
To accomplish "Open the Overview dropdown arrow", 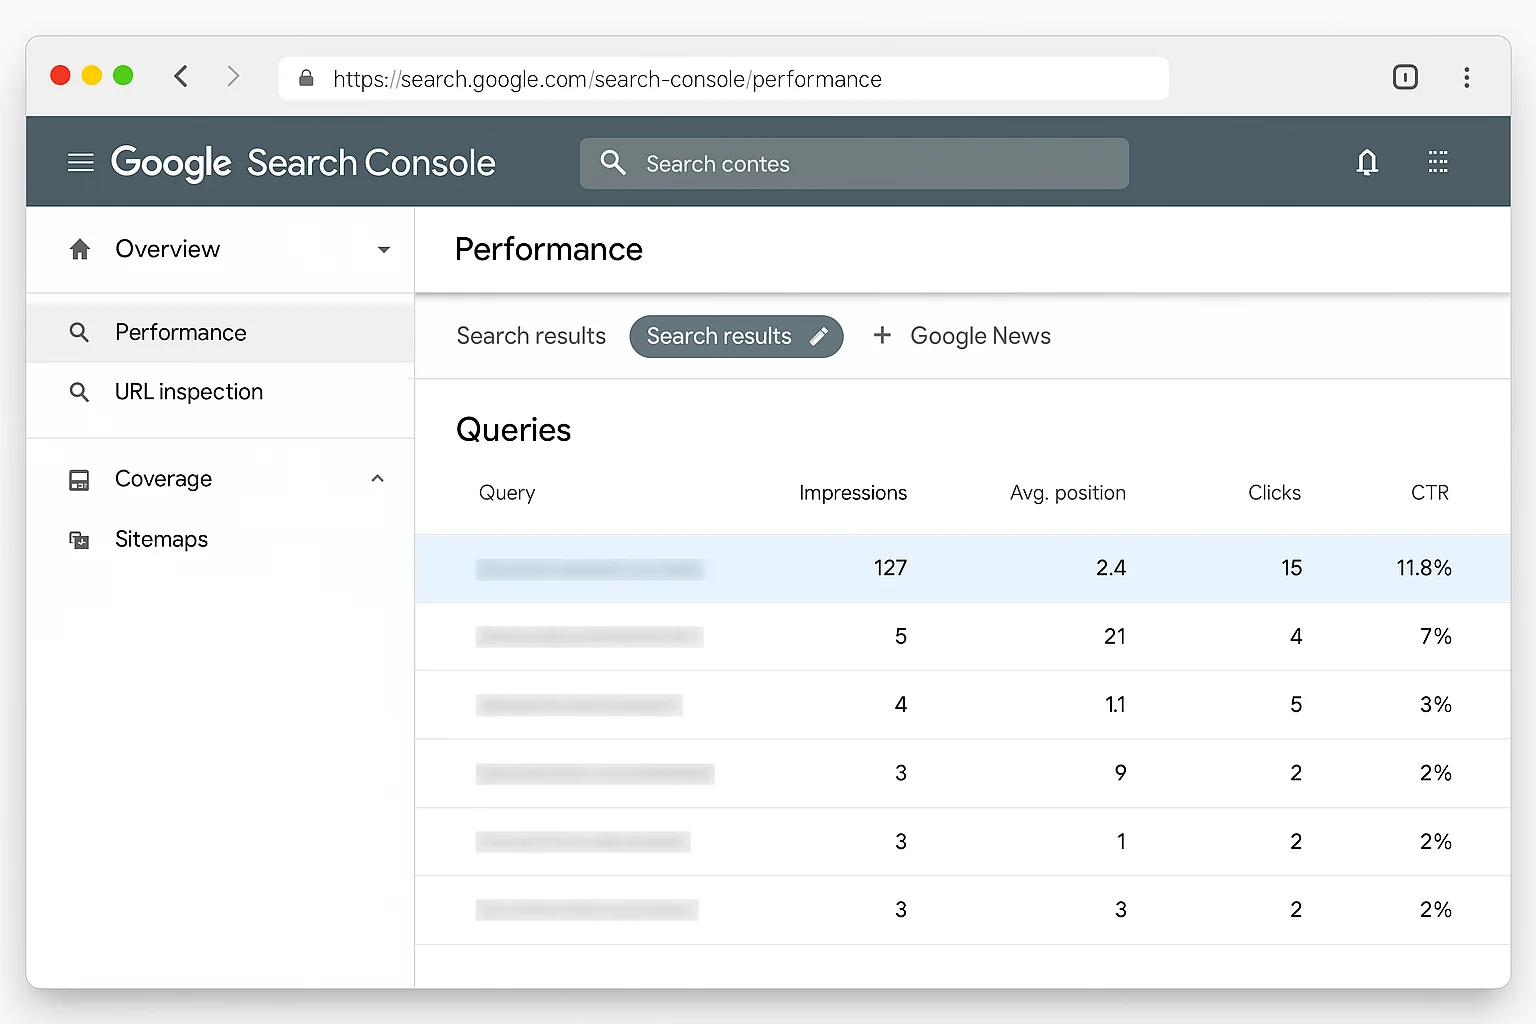I will 384,249.
